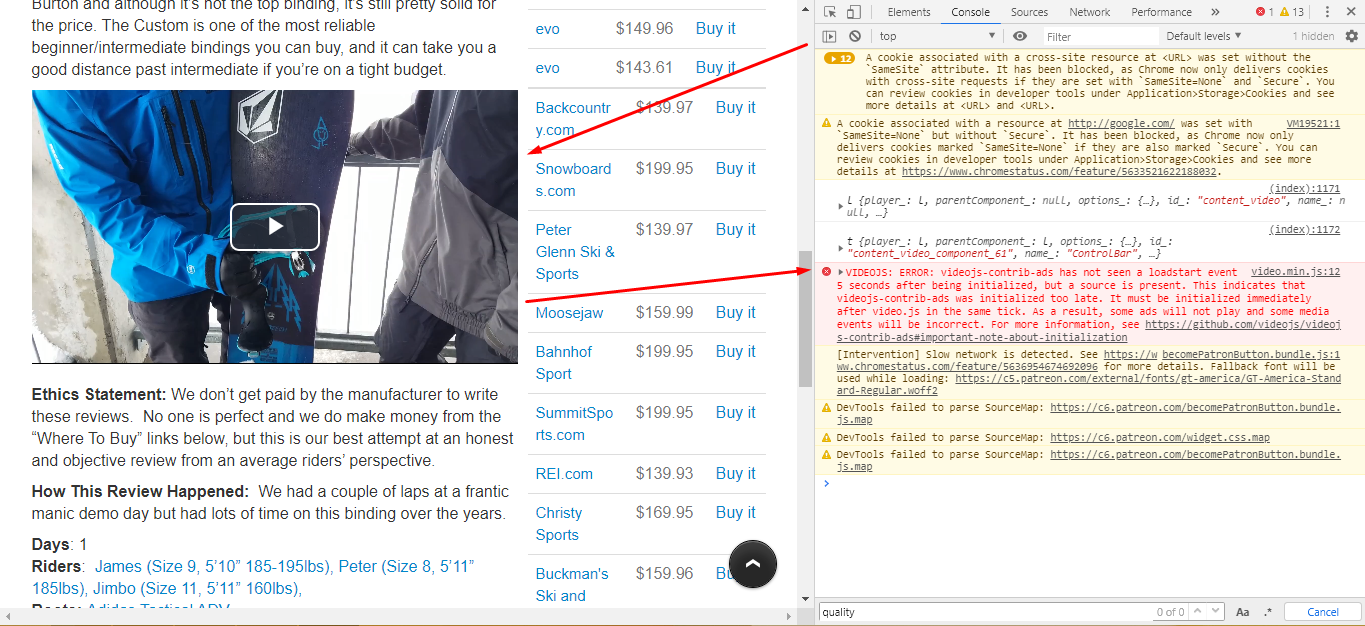1365x626 pixels.
Task: Open the widget.css.map link
Action: pos(1160,437)
